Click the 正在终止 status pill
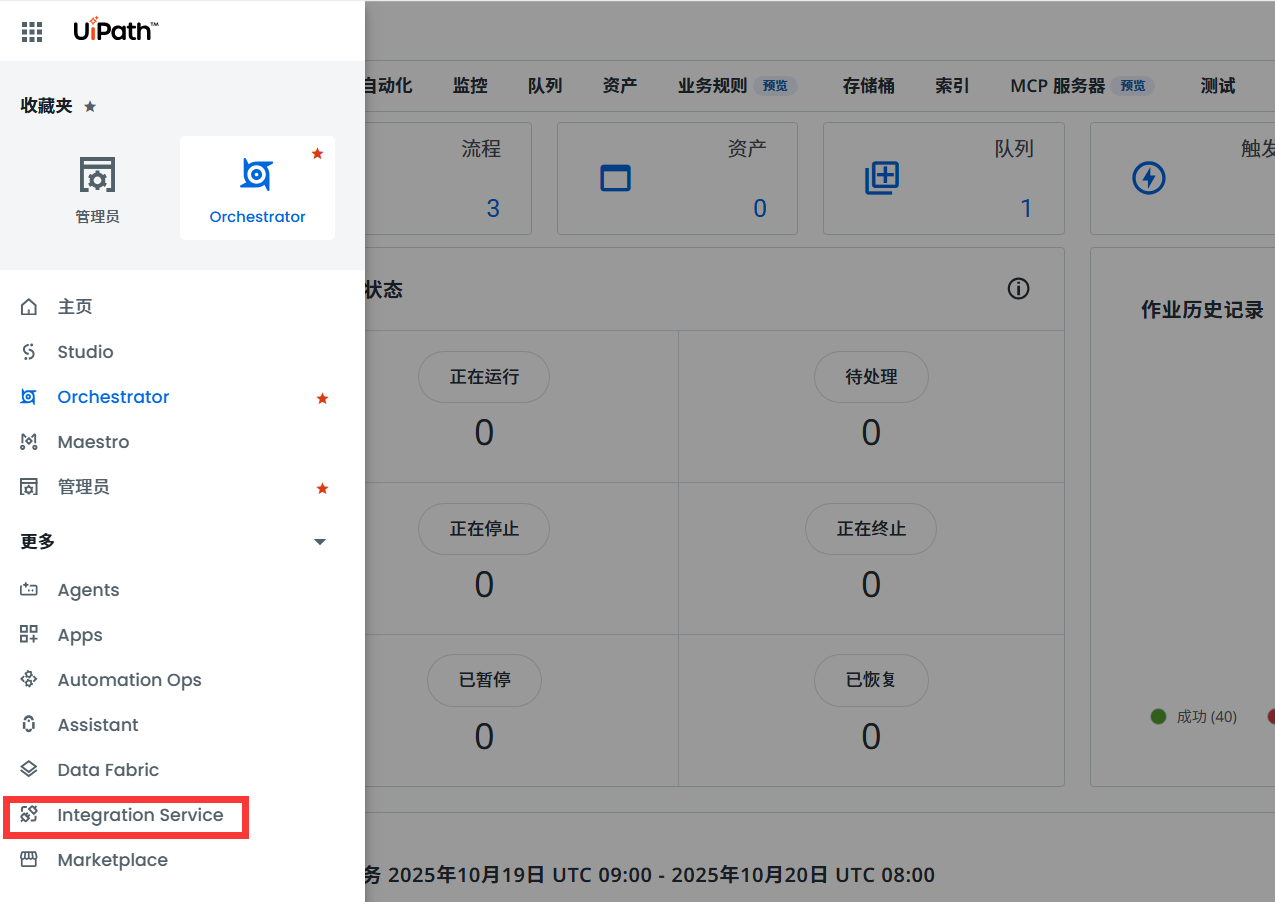The height and width of the screenshot is (902, 1275). point(871,529)
